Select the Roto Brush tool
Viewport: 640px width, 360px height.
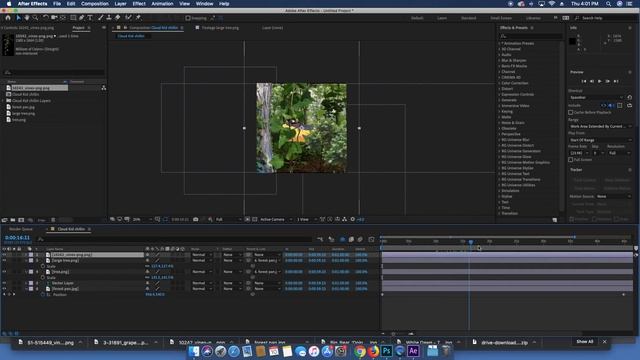click(129, 18)
